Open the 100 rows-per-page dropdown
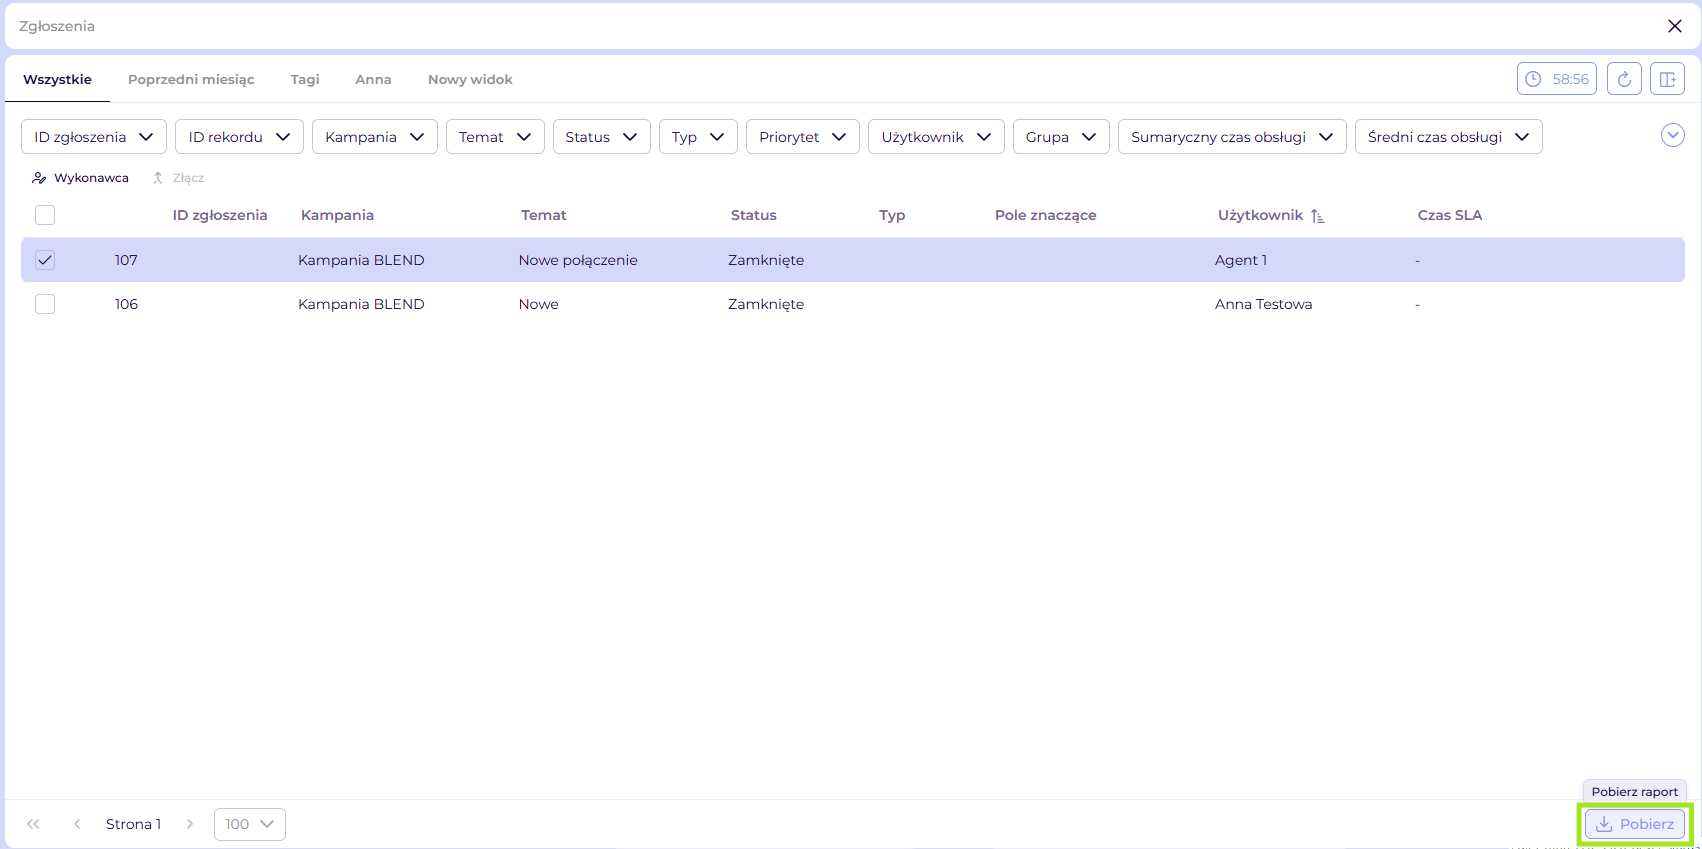The width and height of the screenshot is (1702, 849). 250,824
